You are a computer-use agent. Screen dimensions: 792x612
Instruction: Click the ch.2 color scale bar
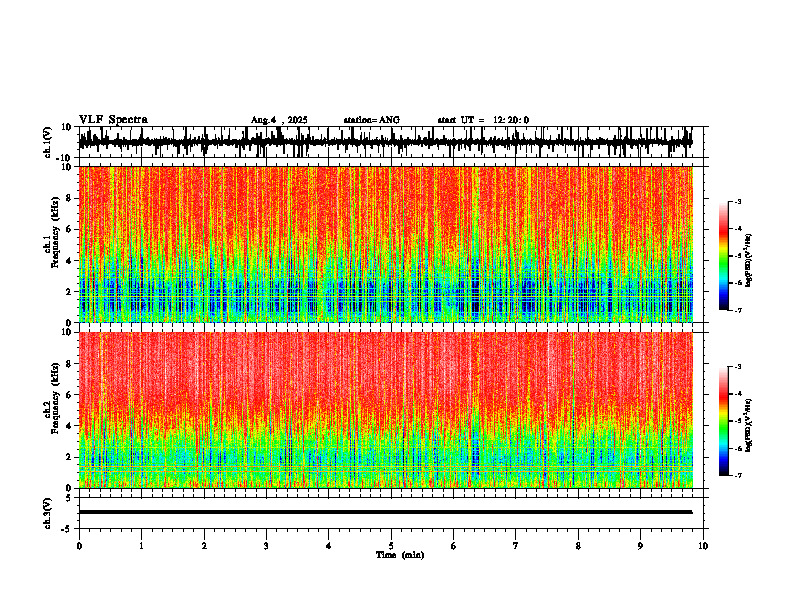[723, 421]
